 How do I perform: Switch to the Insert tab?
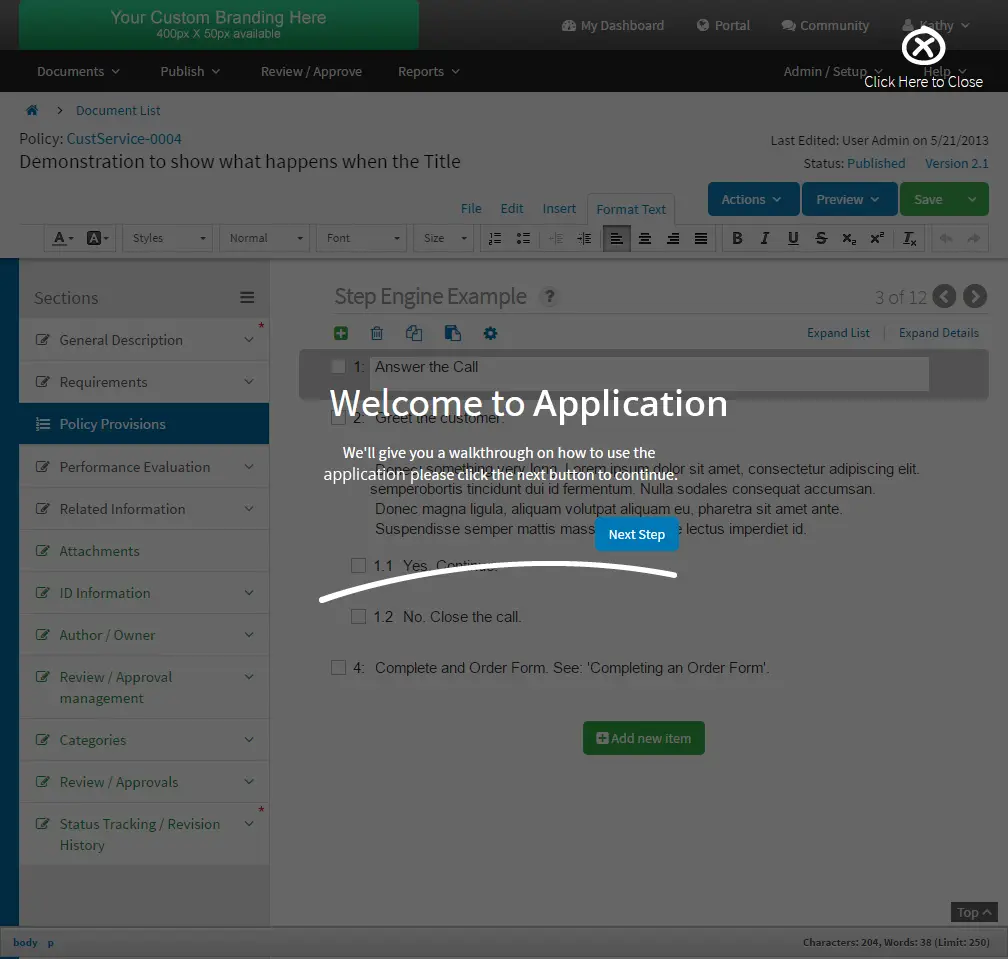(559, 208)
